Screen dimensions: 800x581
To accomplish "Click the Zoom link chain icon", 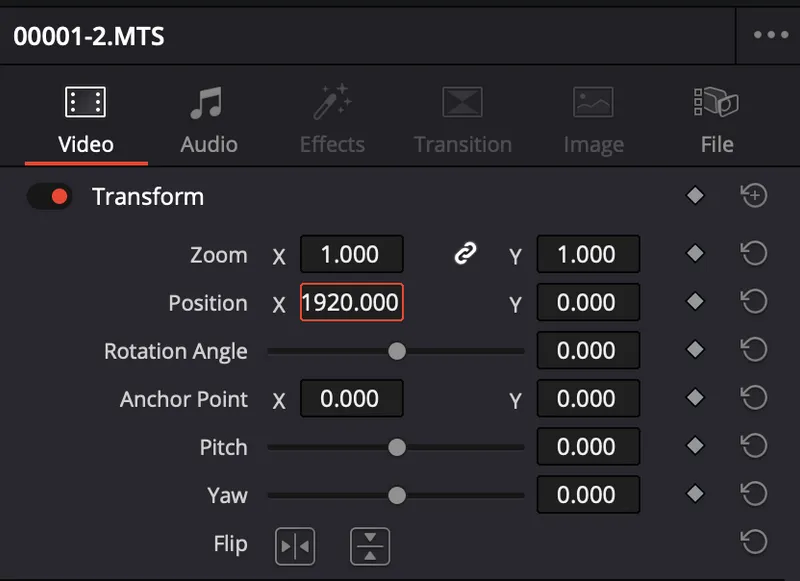I will click(464, 255).
